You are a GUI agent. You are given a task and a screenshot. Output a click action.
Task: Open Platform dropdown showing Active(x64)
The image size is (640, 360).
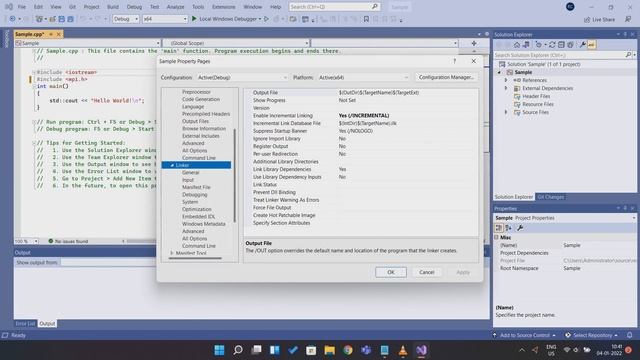pyautogui.click(x=363, y=78)
